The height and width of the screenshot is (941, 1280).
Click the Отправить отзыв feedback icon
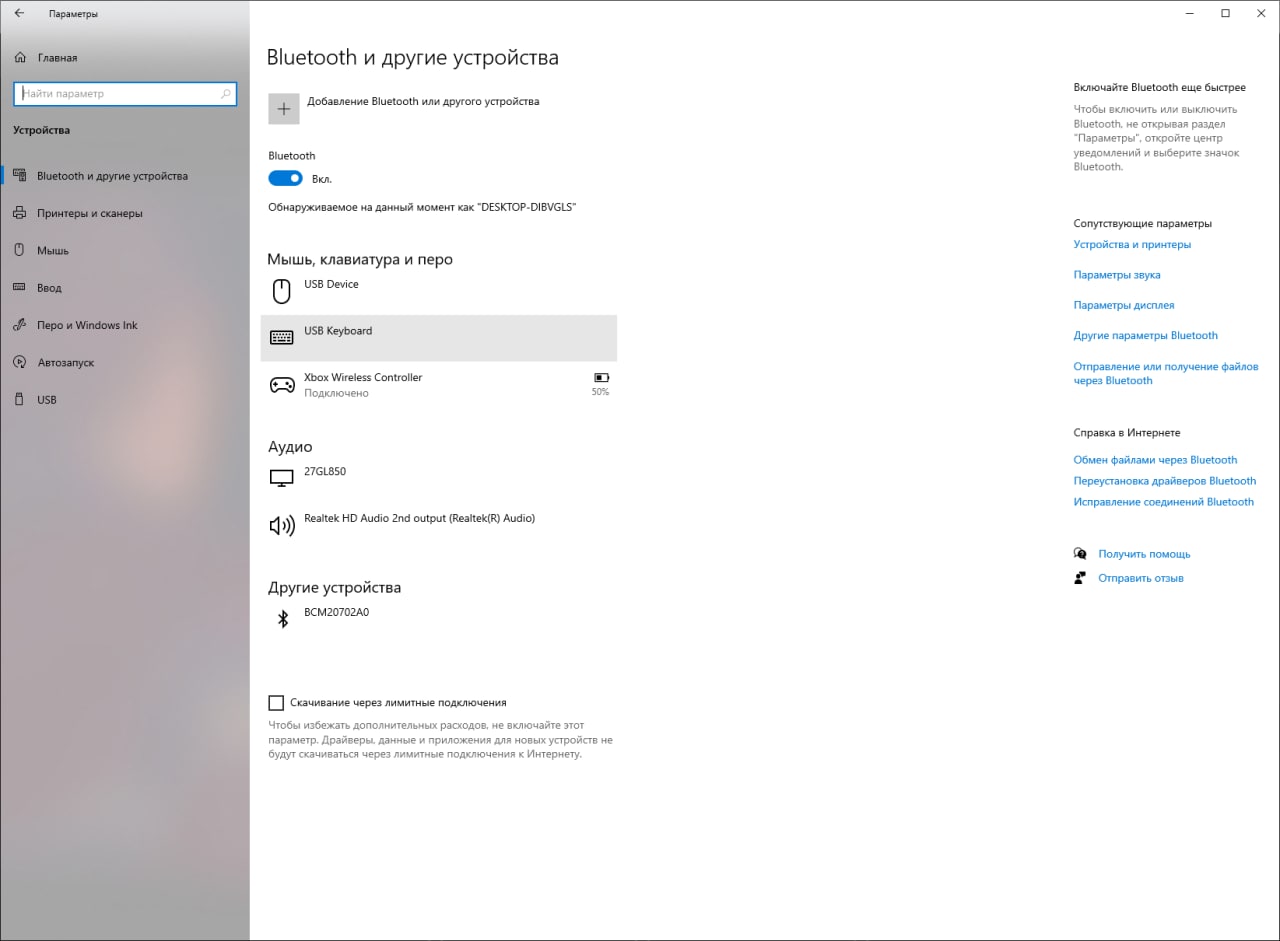1080,578
